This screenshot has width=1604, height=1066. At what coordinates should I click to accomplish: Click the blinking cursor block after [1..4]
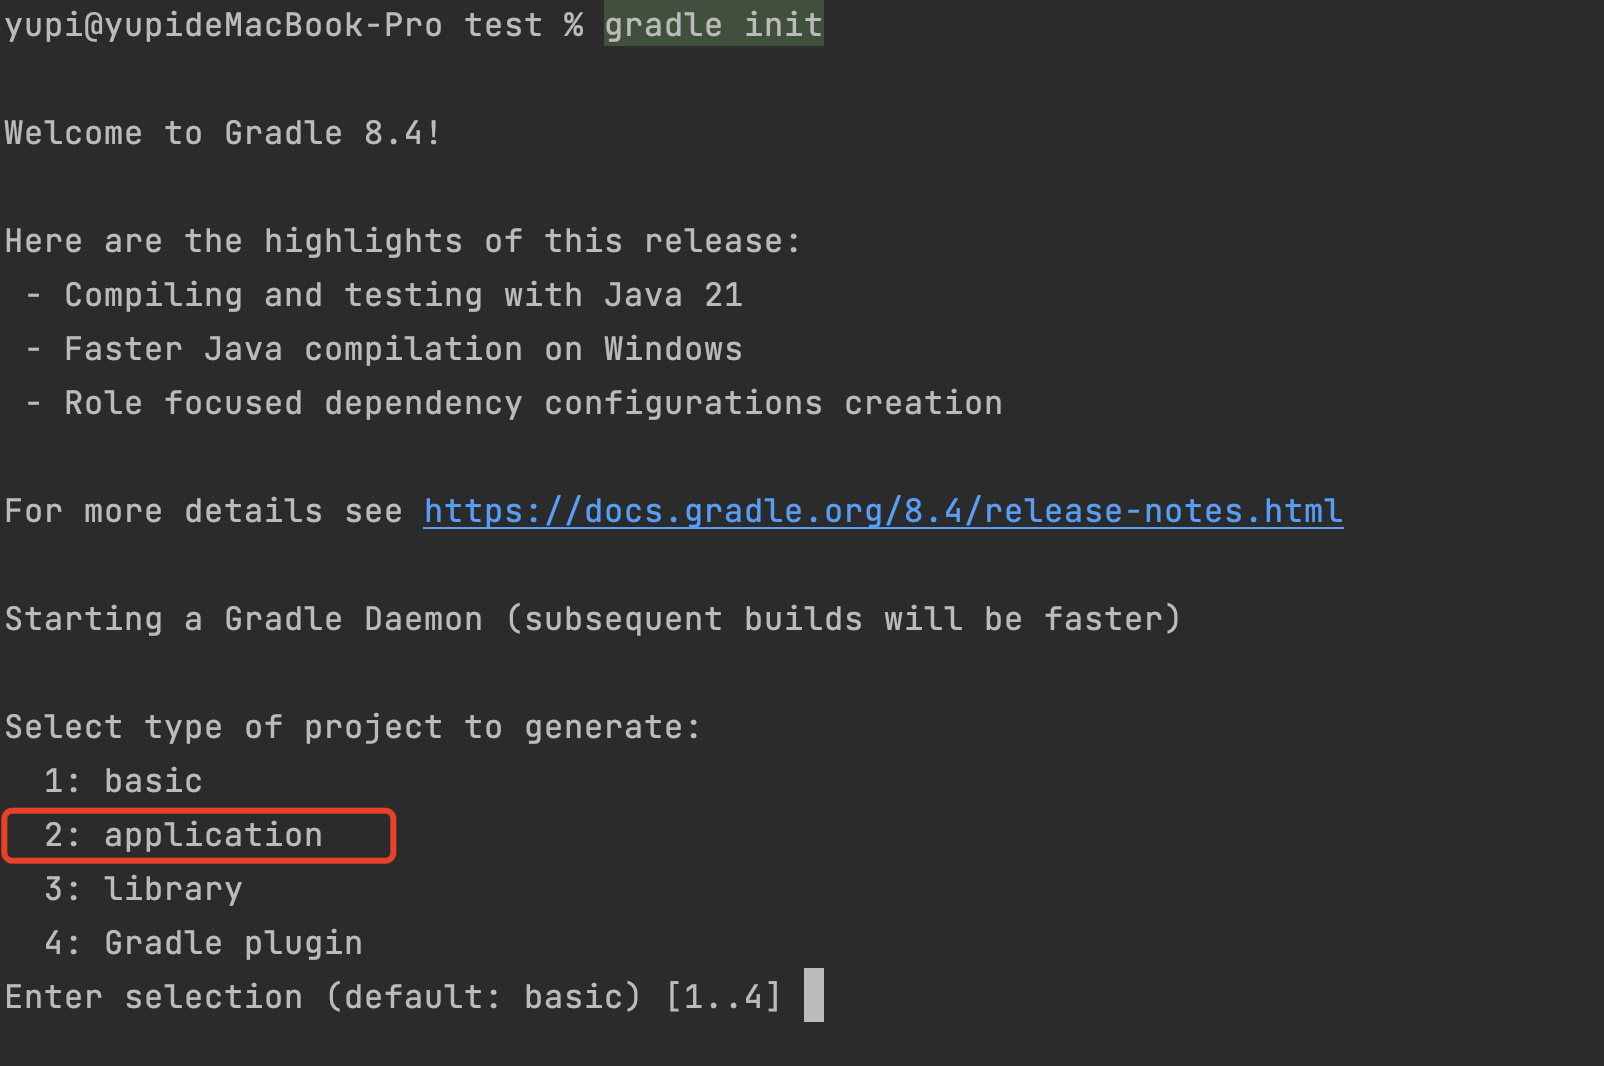click(814, 995)
